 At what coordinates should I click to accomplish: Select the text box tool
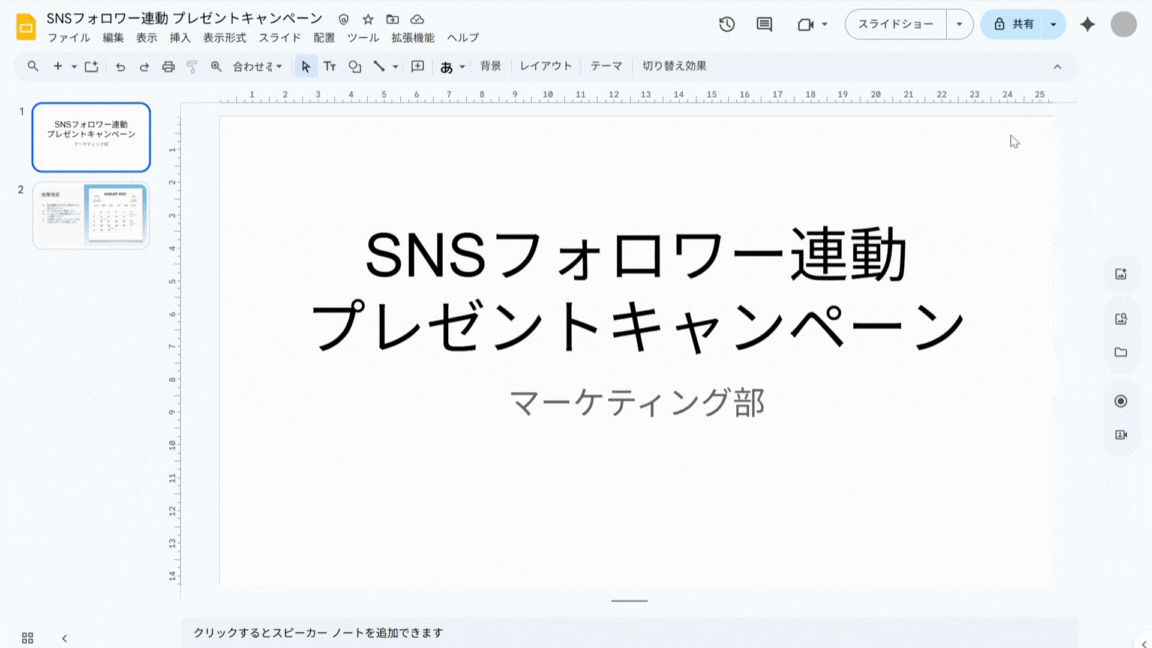point(330,66)
